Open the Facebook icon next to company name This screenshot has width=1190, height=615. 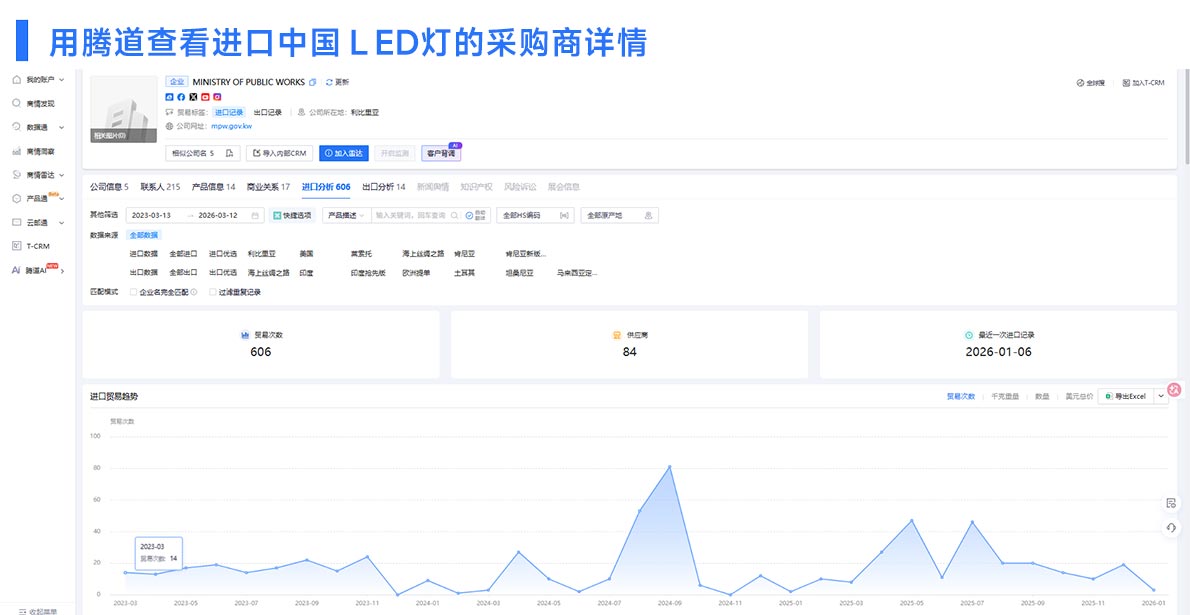click(181, 96)
